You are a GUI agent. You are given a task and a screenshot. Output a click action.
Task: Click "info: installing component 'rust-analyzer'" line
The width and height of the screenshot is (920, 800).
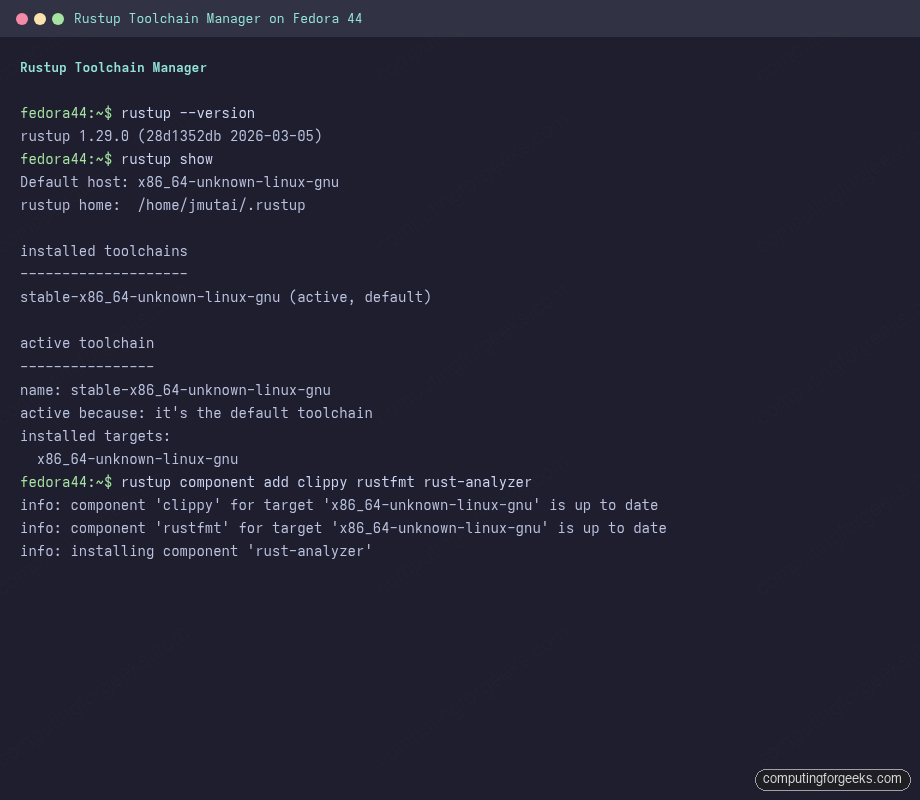point(196,551)
